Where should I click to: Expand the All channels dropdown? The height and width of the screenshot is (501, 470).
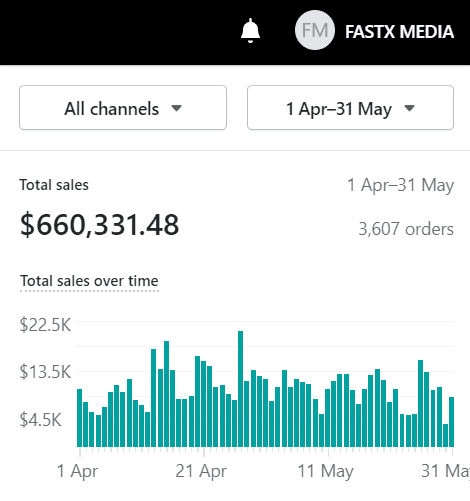(x=123, y=108)
